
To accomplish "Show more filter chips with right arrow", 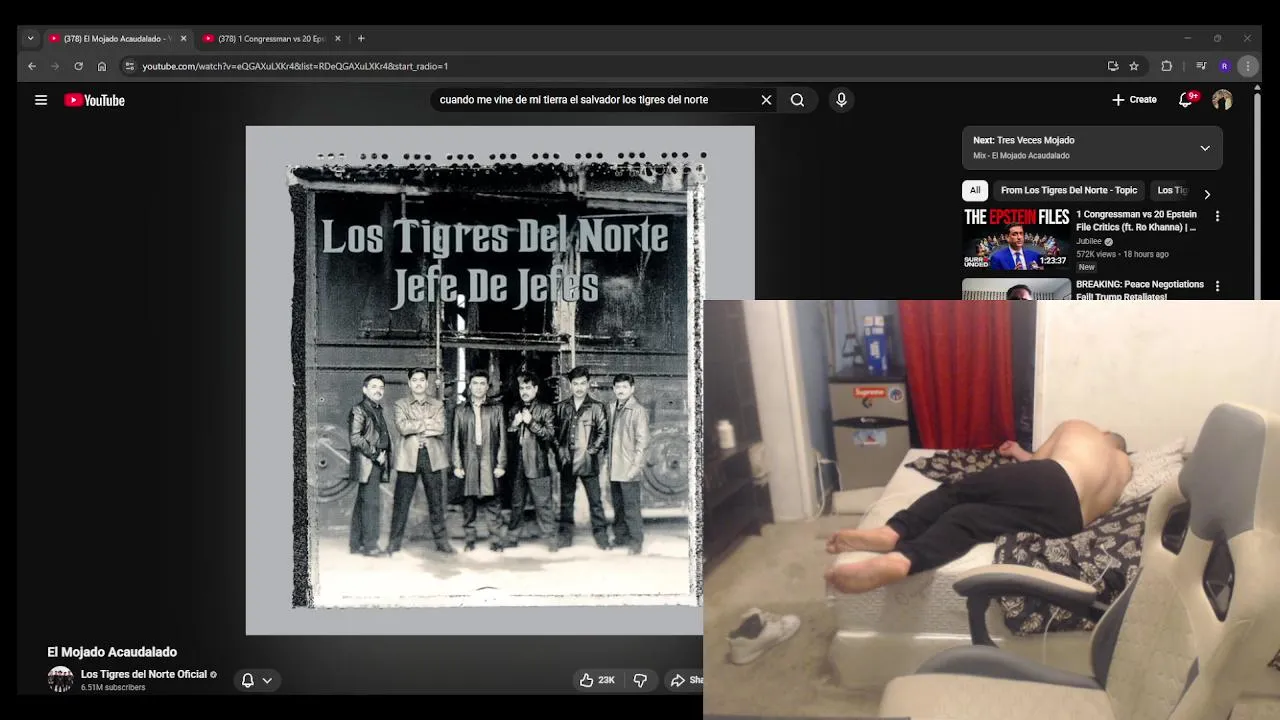I will coord(1207,194).
